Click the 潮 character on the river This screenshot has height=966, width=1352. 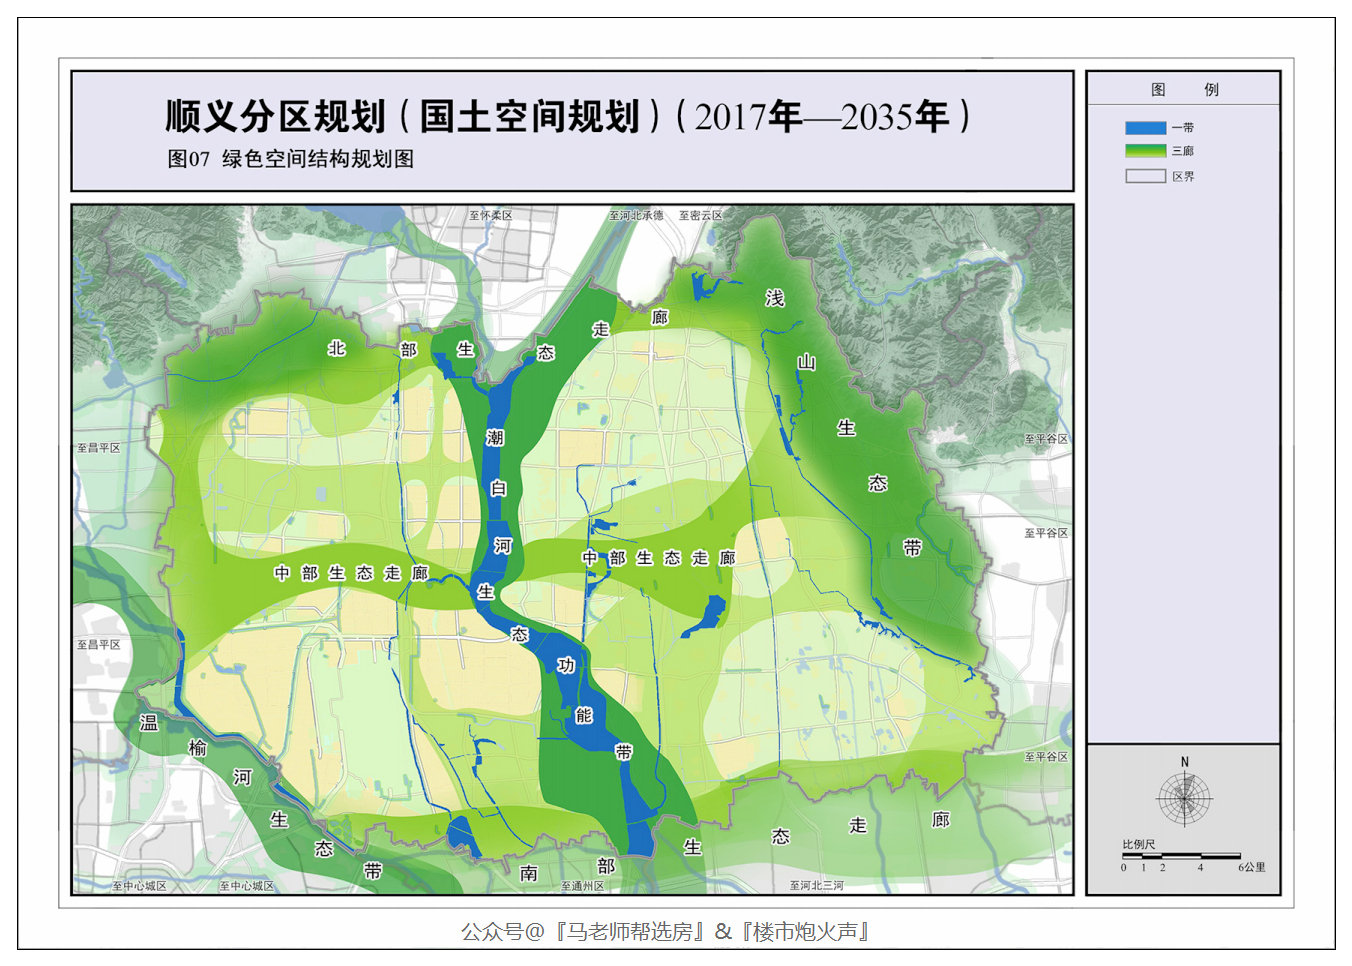point(495,438)
